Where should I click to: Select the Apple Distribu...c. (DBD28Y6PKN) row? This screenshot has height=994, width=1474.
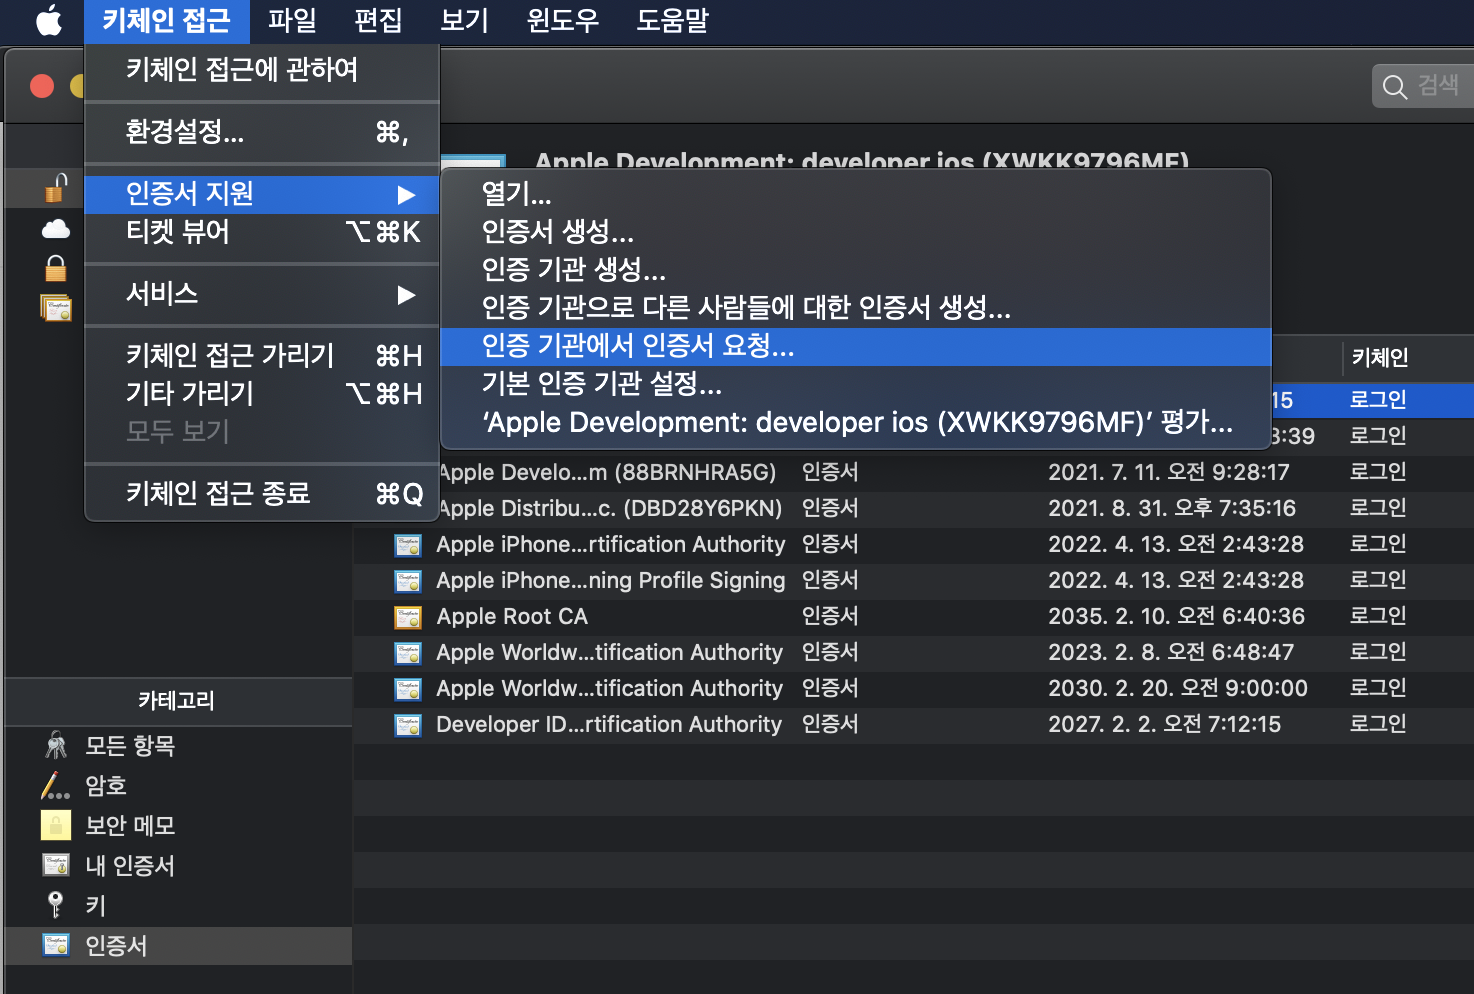(913, 509)
